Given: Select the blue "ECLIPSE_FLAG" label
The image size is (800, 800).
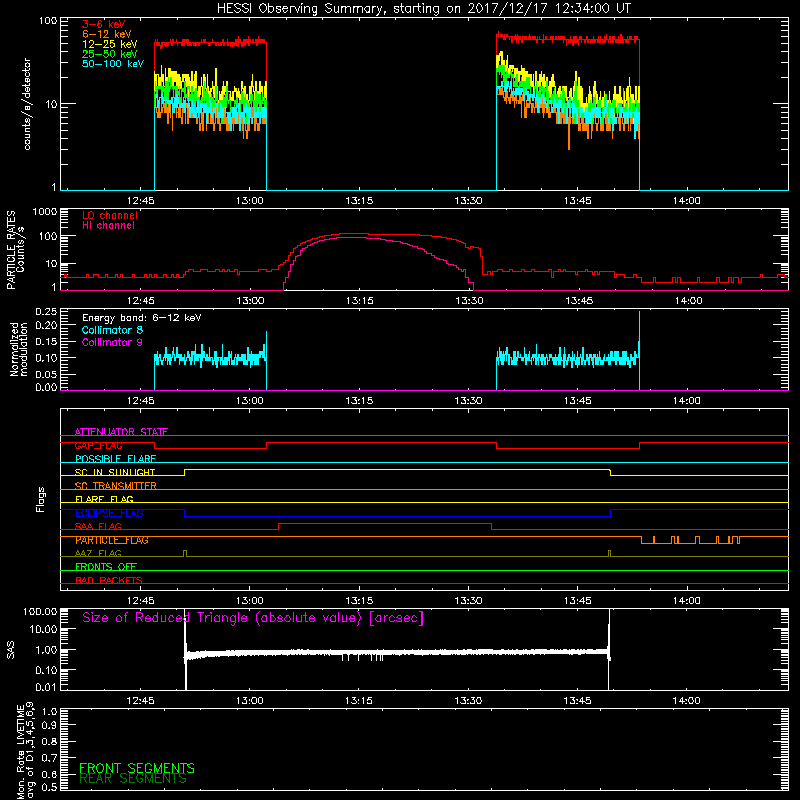Looking at the screenshot, I should point(109,513).
